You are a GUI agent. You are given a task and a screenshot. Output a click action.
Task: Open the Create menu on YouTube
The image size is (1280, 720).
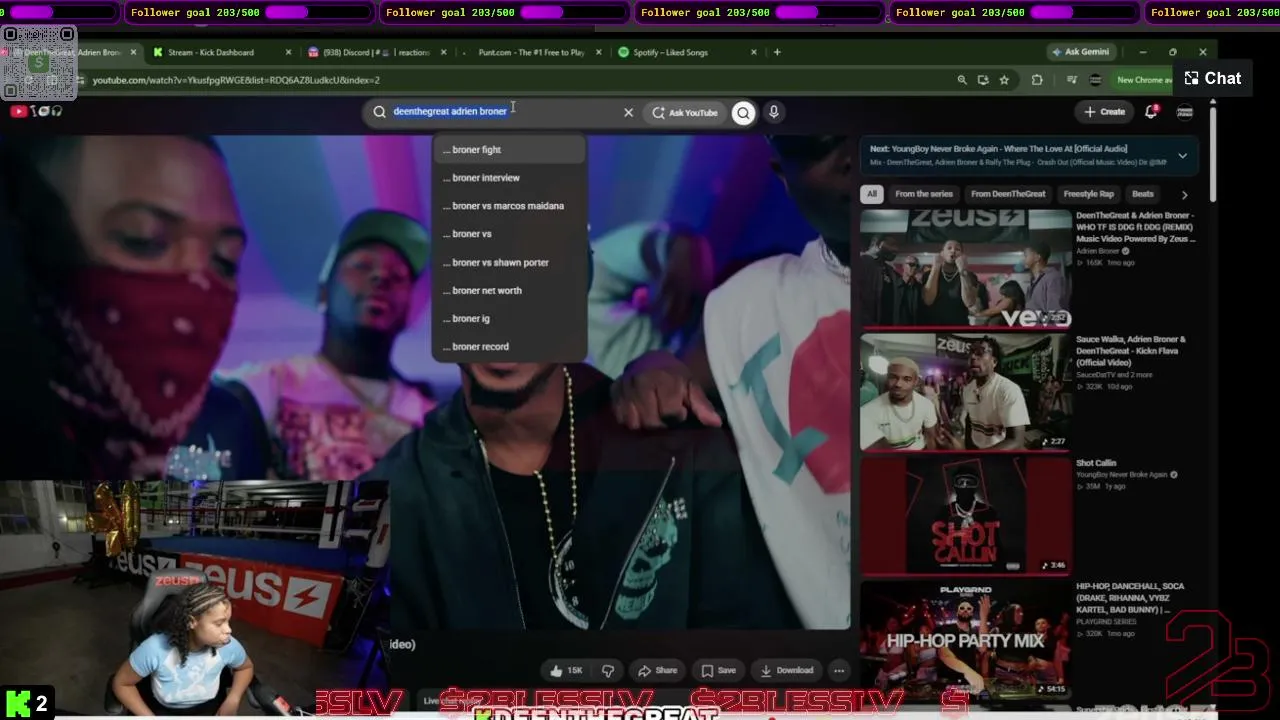[x=1105, y=112]
